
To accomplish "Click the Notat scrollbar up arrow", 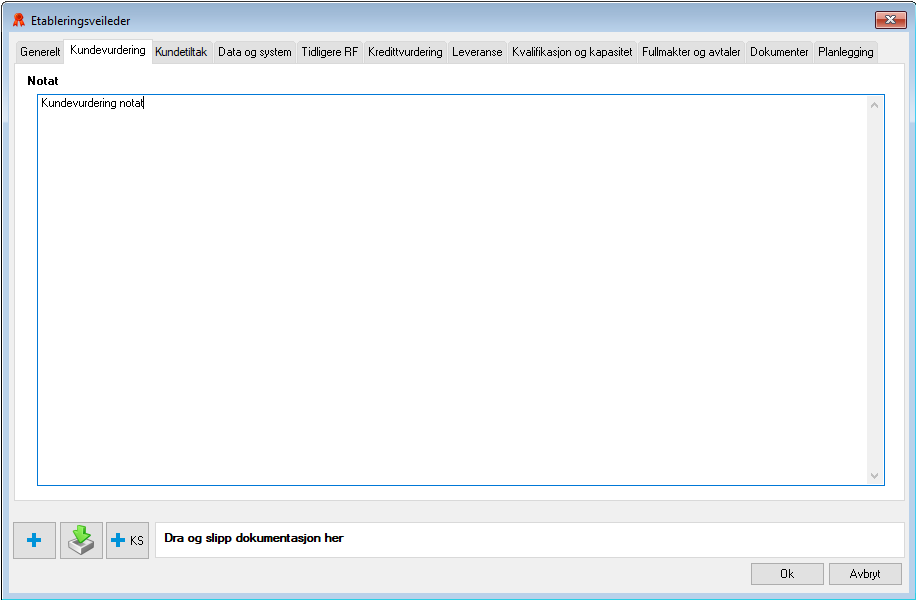I will (875, 105).
